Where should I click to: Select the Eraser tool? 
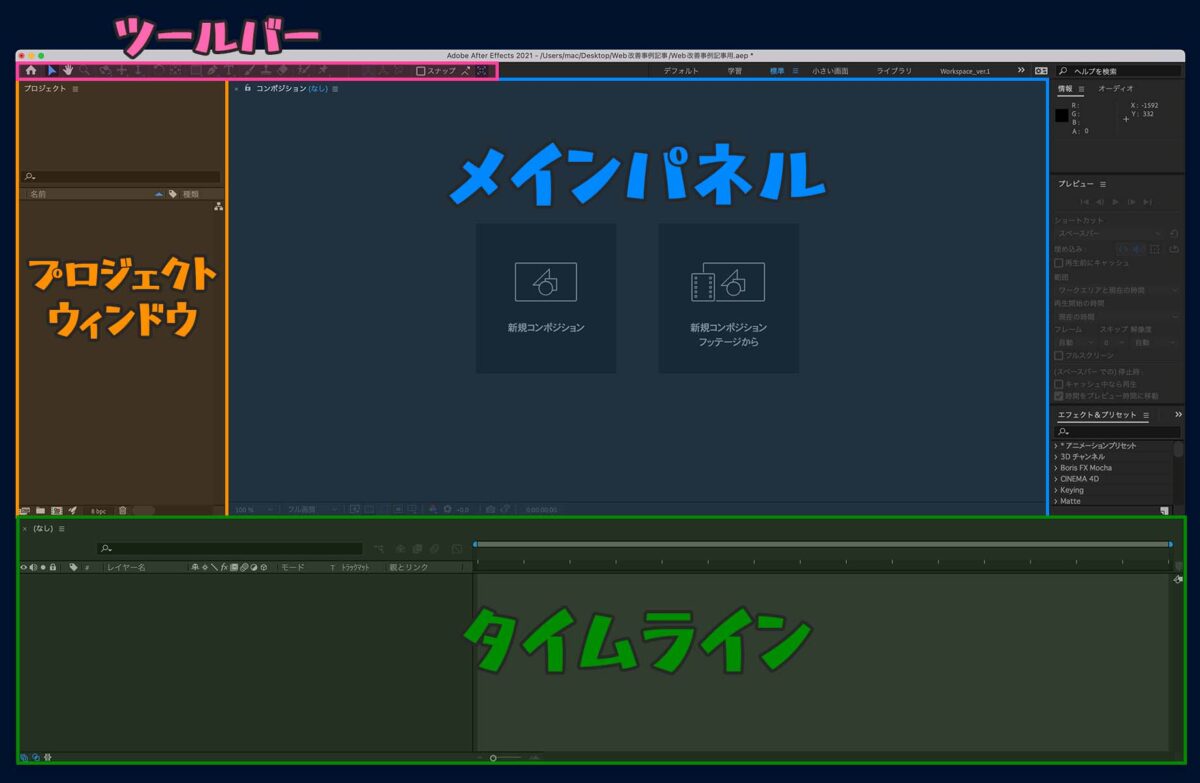pos(283,71)
